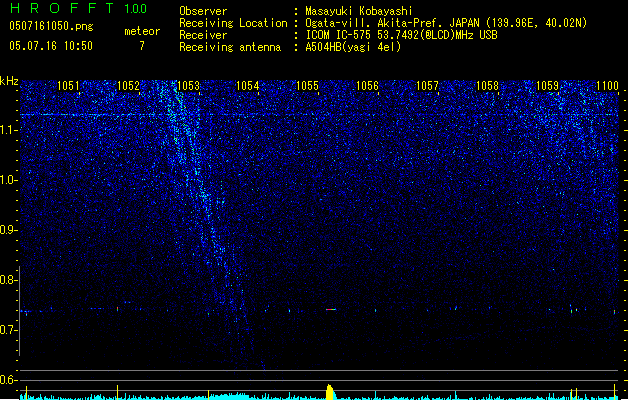The image size is (629, 400).
Task: Click the Ogata-vill. Akita-Pref. JAPAN location text
Action: pos(446,23)
